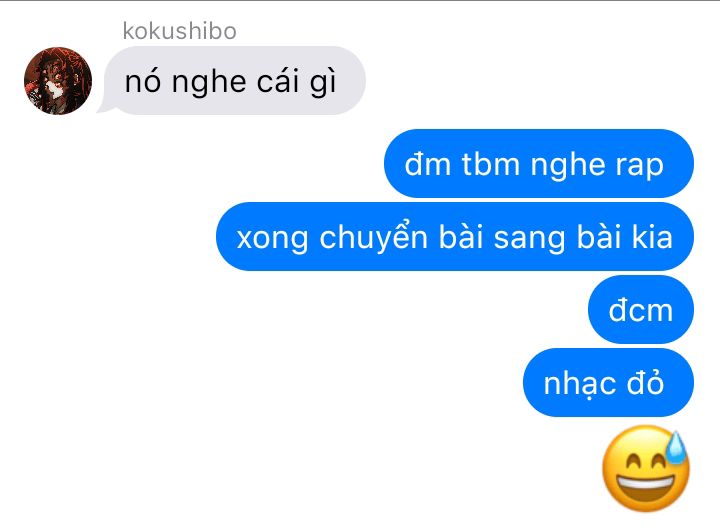The height and width of the screenshot is (532, 720).
Task: Click the sender name kokushibo
Action: click(180, 31)
